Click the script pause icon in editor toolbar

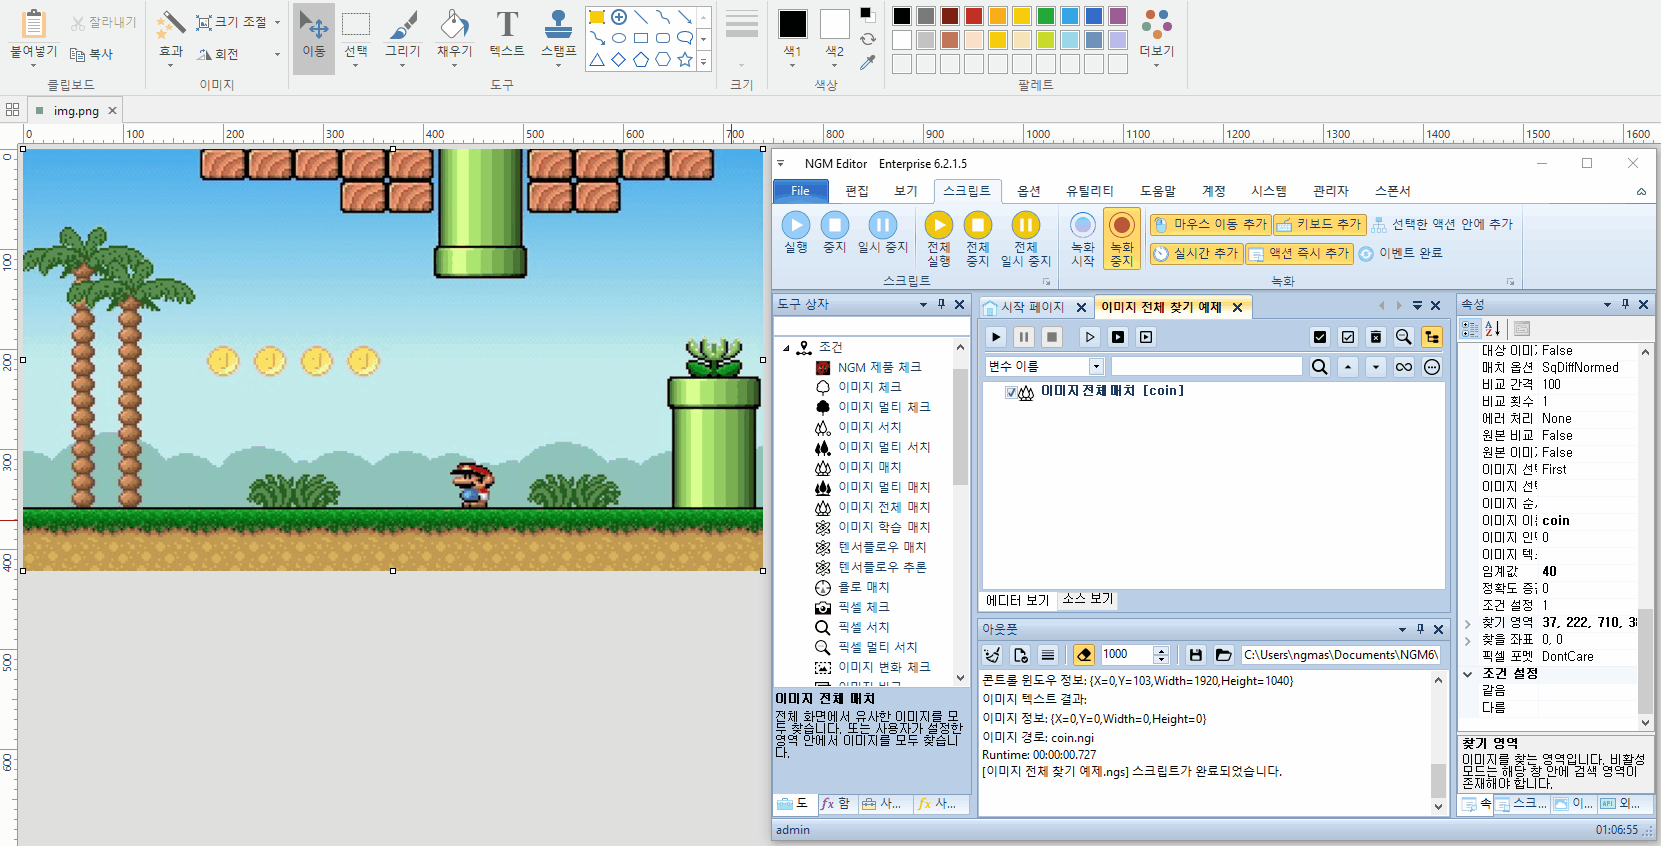pyautogui.click(x=1024, y=337)
